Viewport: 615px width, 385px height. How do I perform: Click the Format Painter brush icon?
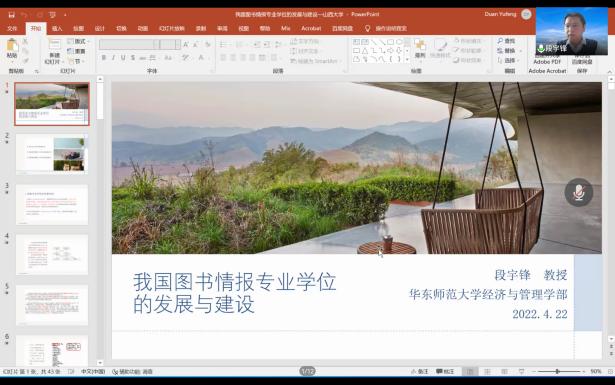point(25,60)
